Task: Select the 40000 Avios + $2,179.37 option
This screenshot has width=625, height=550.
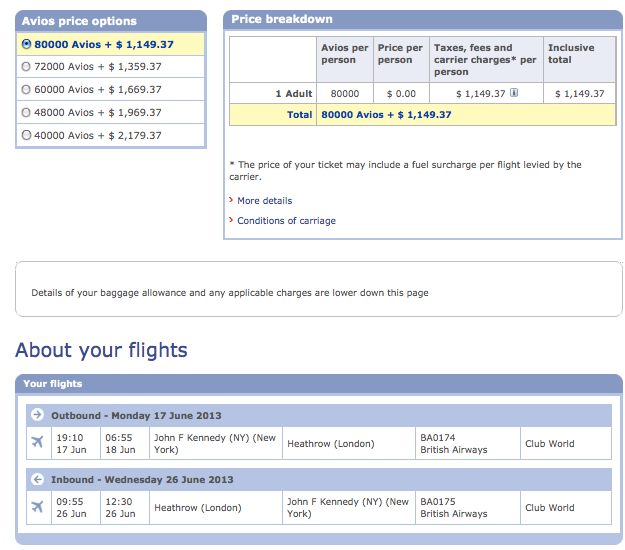Action: click(x=26, y=135)
